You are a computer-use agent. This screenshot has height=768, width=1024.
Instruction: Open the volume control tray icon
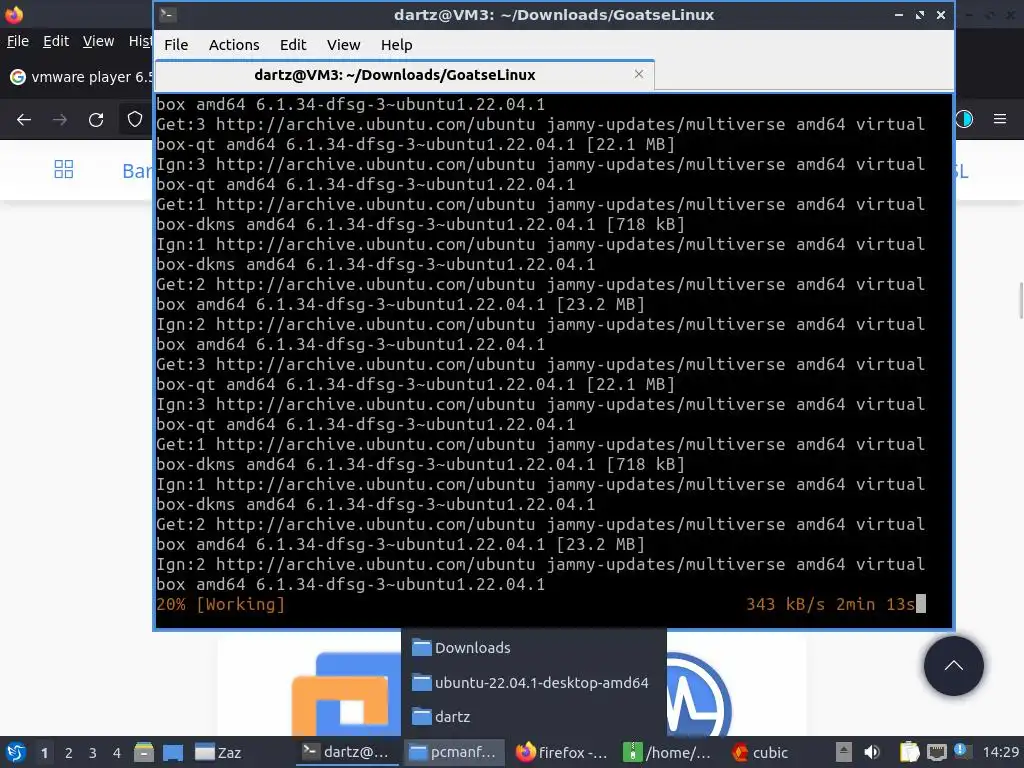(872, 752)
